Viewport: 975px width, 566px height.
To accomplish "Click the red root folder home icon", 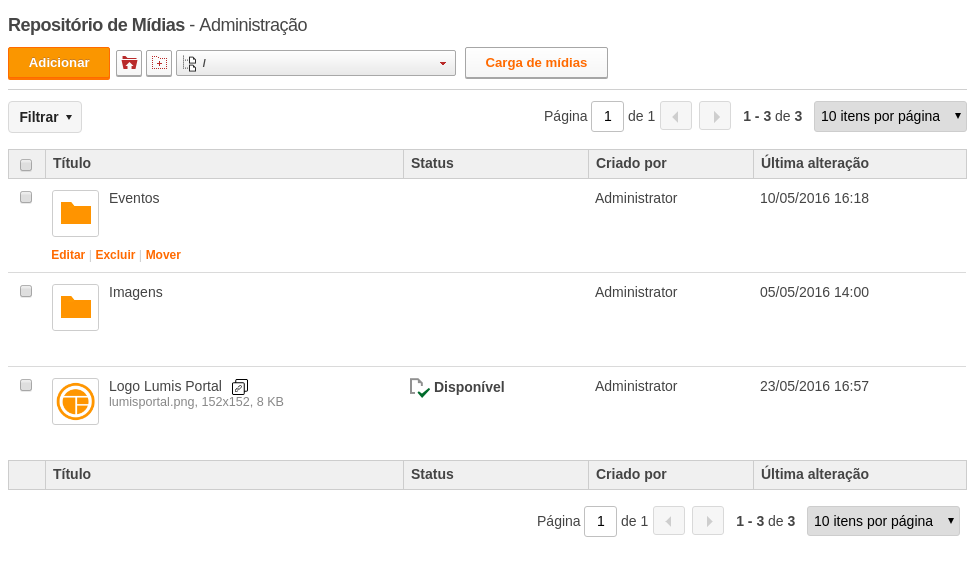I will click(129, 63).
